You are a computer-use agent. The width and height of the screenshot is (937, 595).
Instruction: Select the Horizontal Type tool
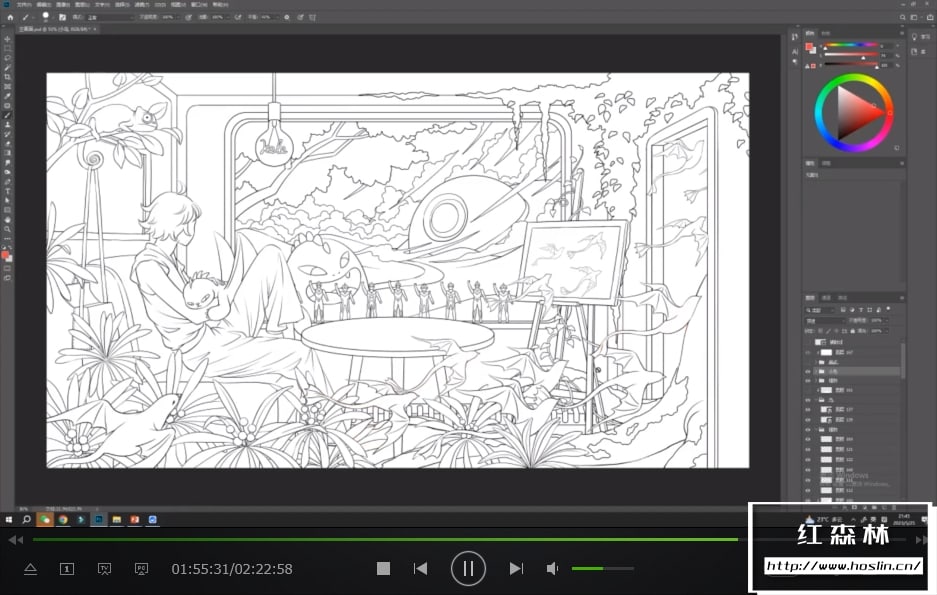click(x=7, y=191)
